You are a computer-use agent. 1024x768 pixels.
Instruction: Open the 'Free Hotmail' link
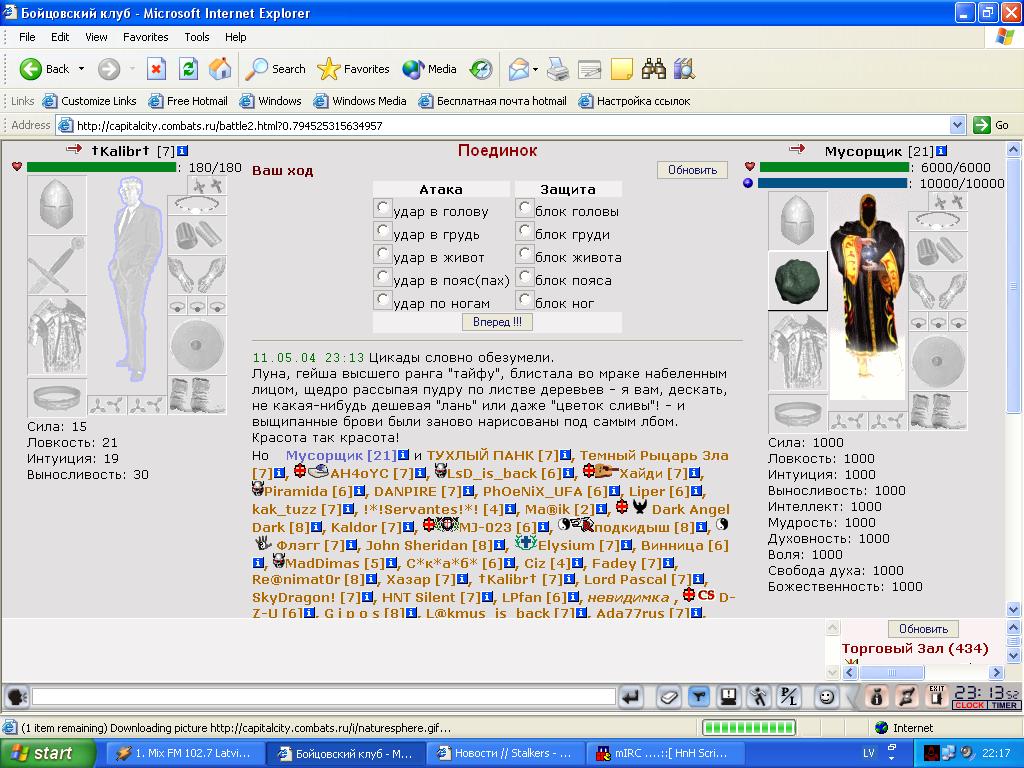188,101
